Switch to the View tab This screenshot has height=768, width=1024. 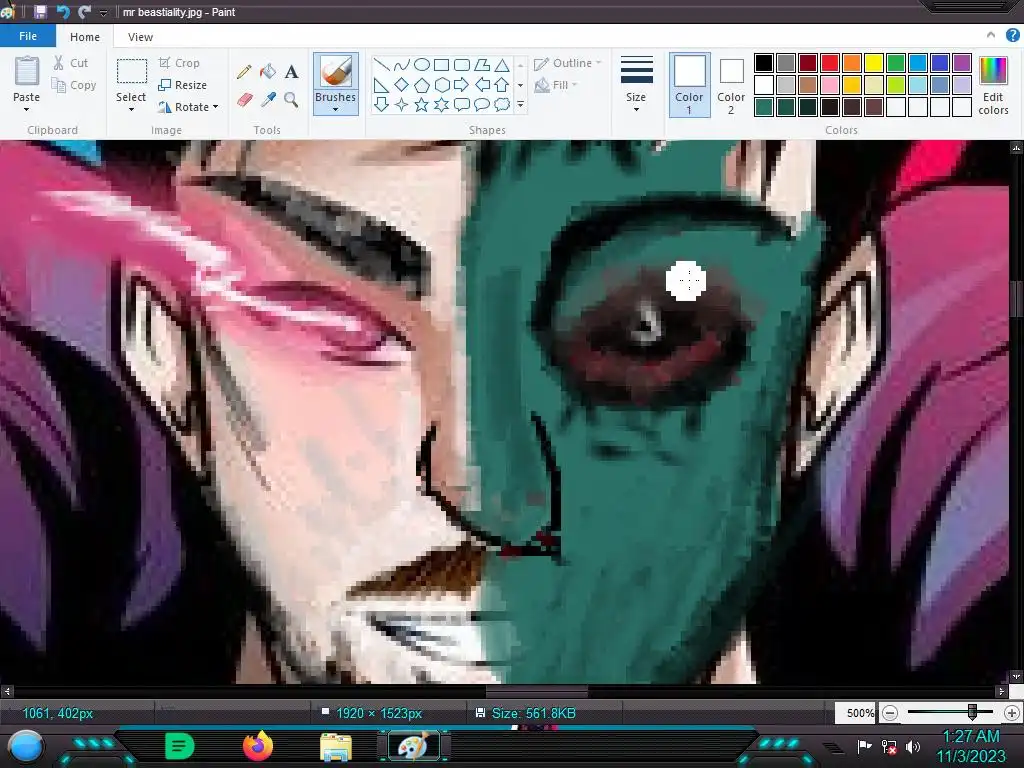[x=140, y=37]
